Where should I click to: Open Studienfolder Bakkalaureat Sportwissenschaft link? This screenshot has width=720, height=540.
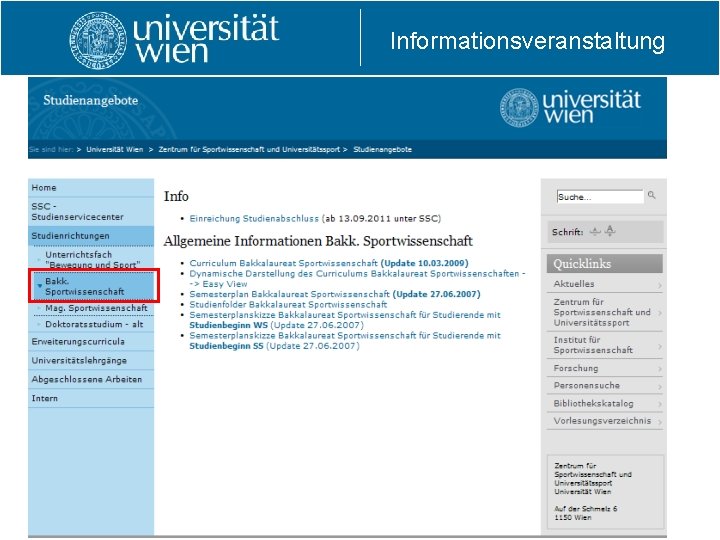[x=288, y=304]
